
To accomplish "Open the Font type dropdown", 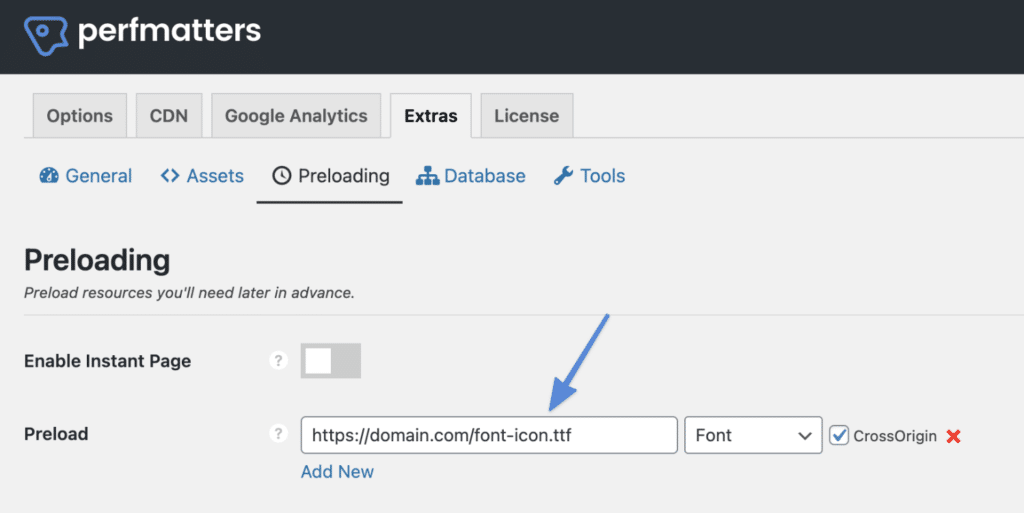I will pos(753,435).
